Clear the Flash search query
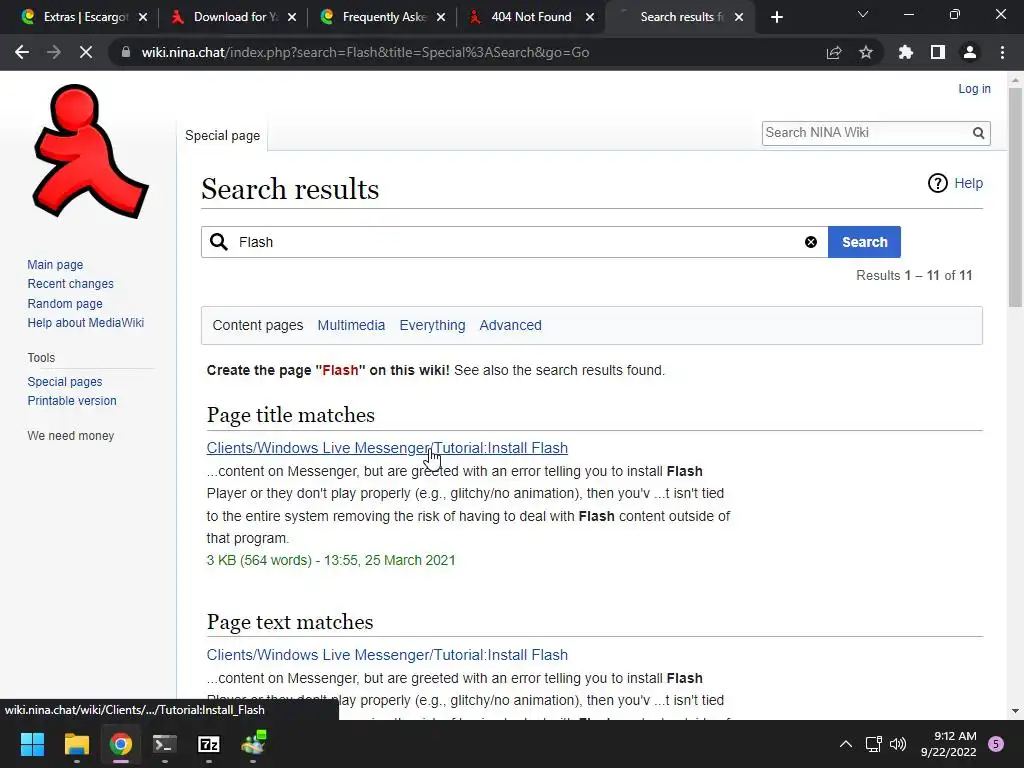This screenshot has height=768, width=1024. pos(810,242)
